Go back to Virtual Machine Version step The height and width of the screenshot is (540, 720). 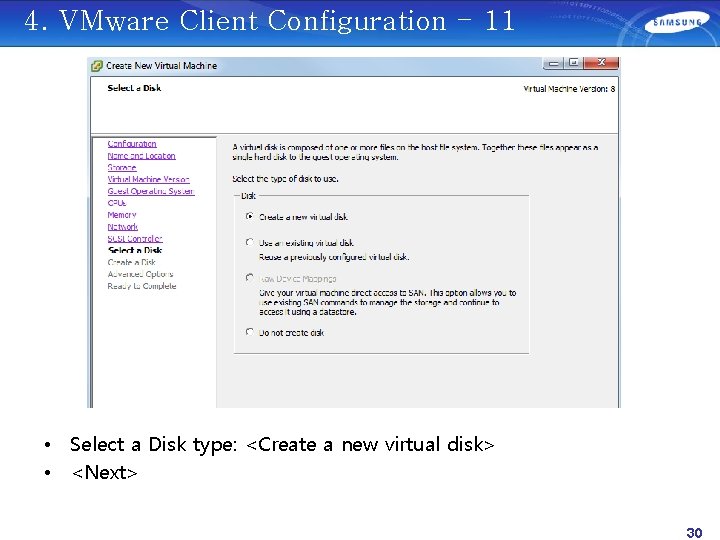coord(148,180)
